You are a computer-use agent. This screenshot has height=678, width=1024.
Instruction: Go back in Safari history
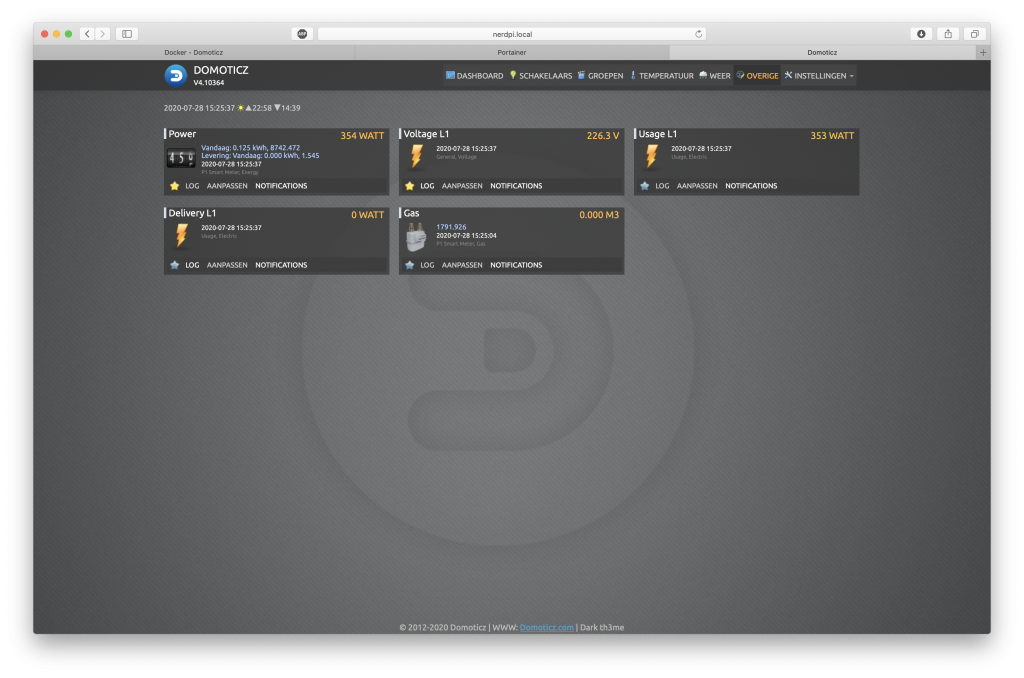pos(88,34)
